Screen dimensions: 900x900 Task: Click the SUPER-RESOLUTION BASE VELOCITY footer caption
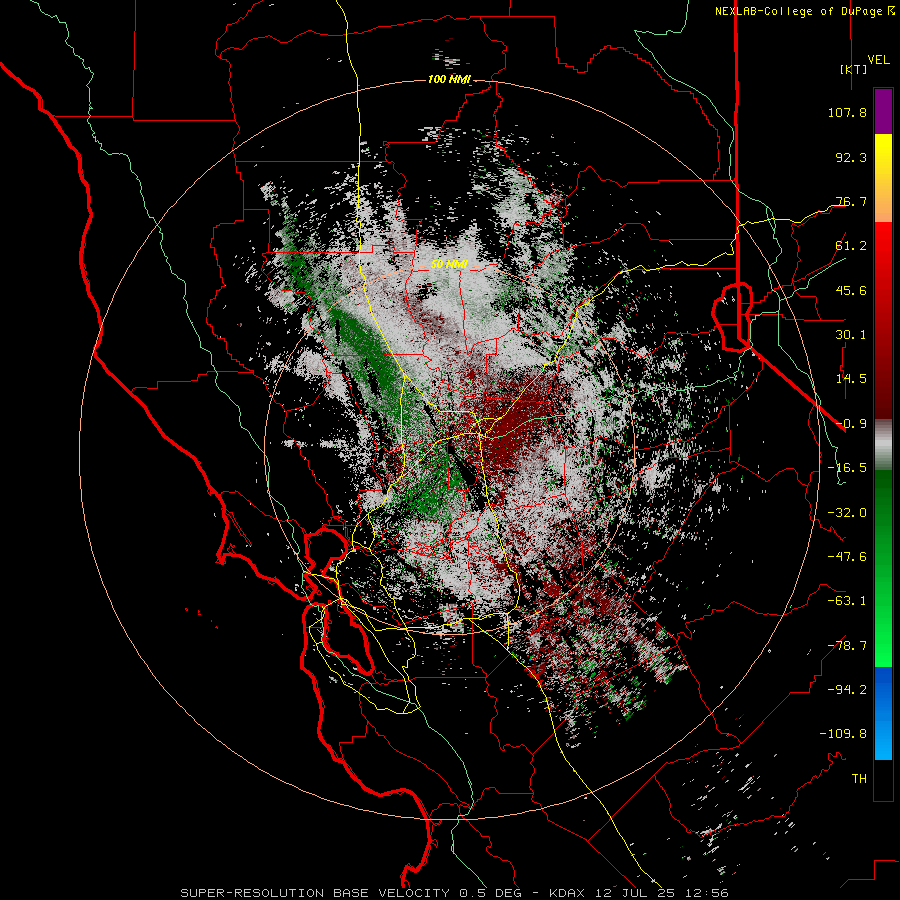[x=455, y=893]
